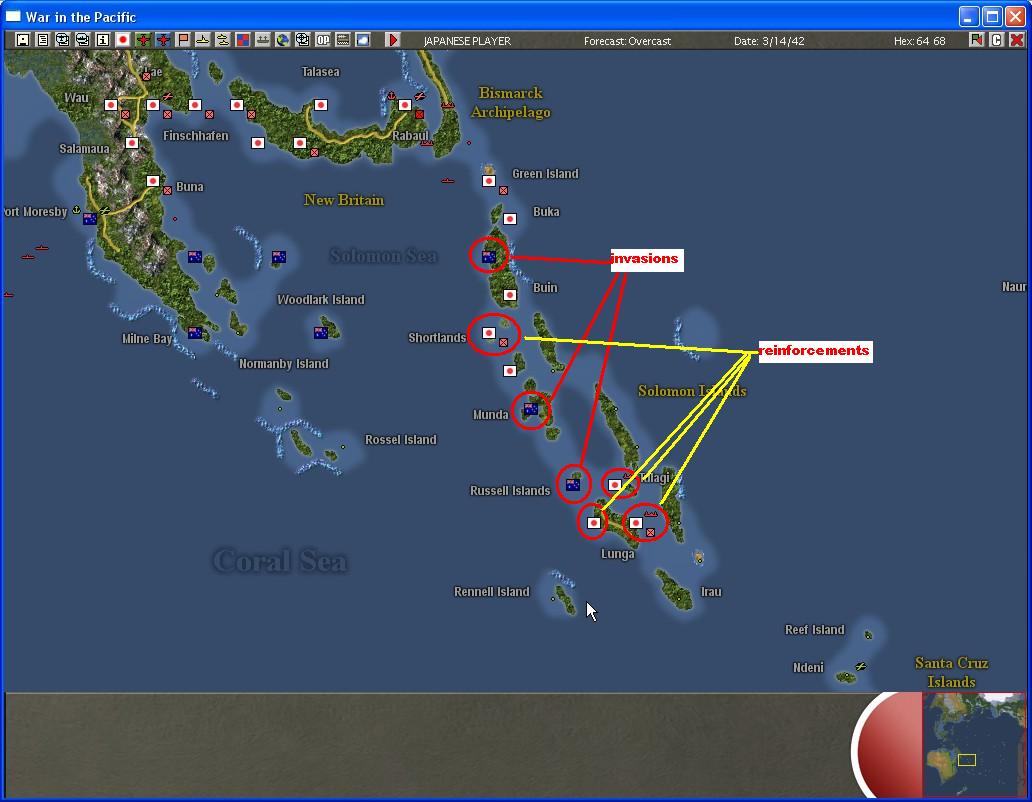Click the save game disk icon
The height and width of the screenshot is (802, 1032).
(22, 40)
